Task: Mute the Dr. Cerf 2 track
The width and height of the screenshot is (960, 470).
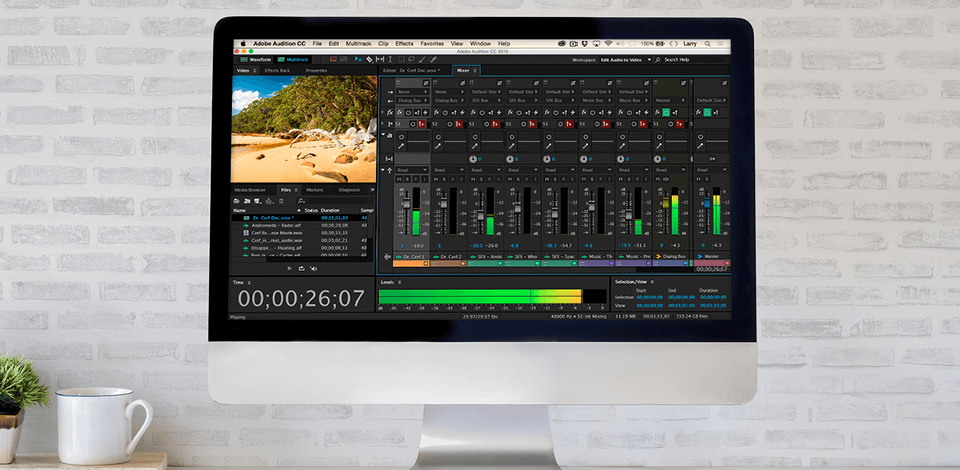Action: pyautogui.click(x=436, y=179)
